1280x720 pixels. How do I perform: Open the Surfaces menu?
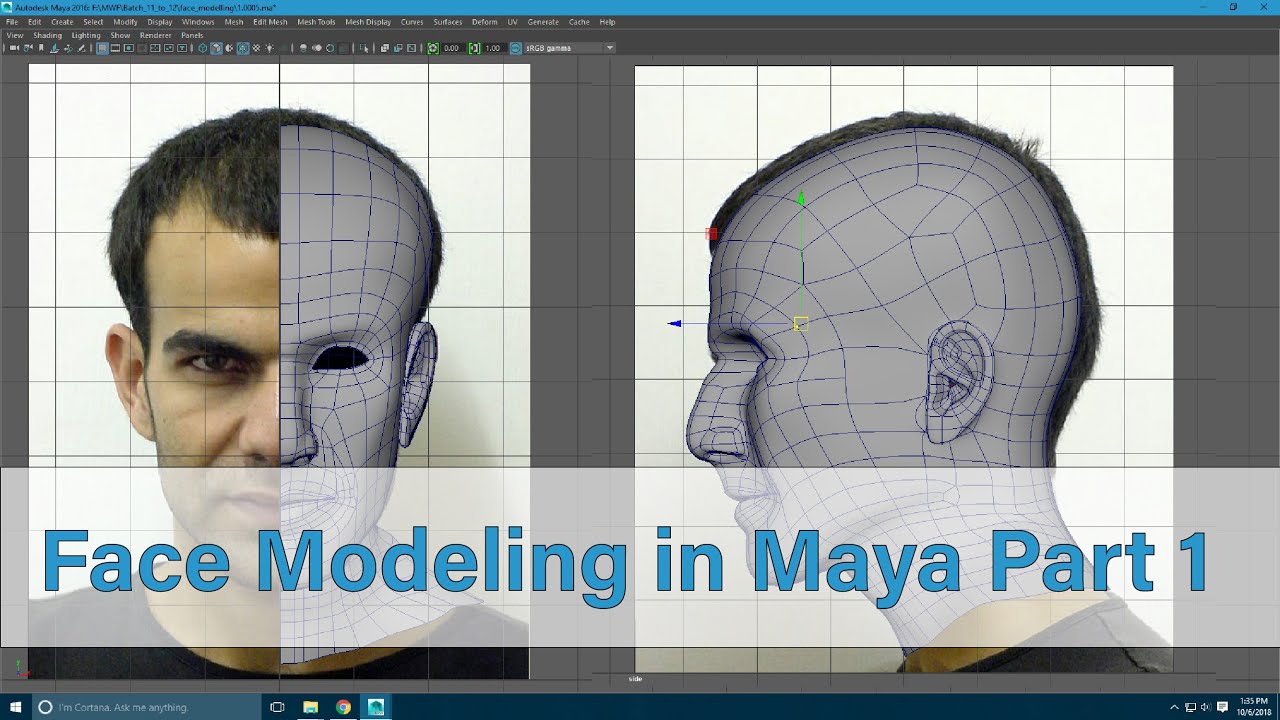click(448, 21)
